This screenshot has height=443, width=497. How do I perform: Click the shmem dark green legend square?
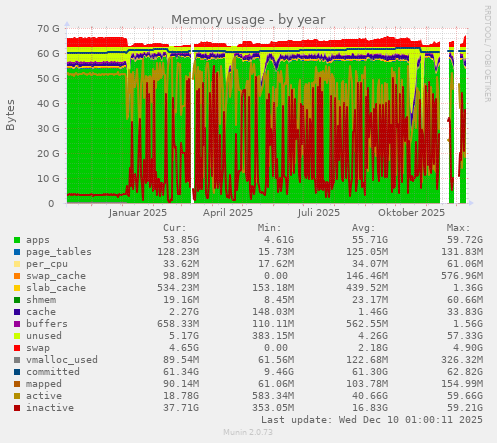tap(17, 300)
